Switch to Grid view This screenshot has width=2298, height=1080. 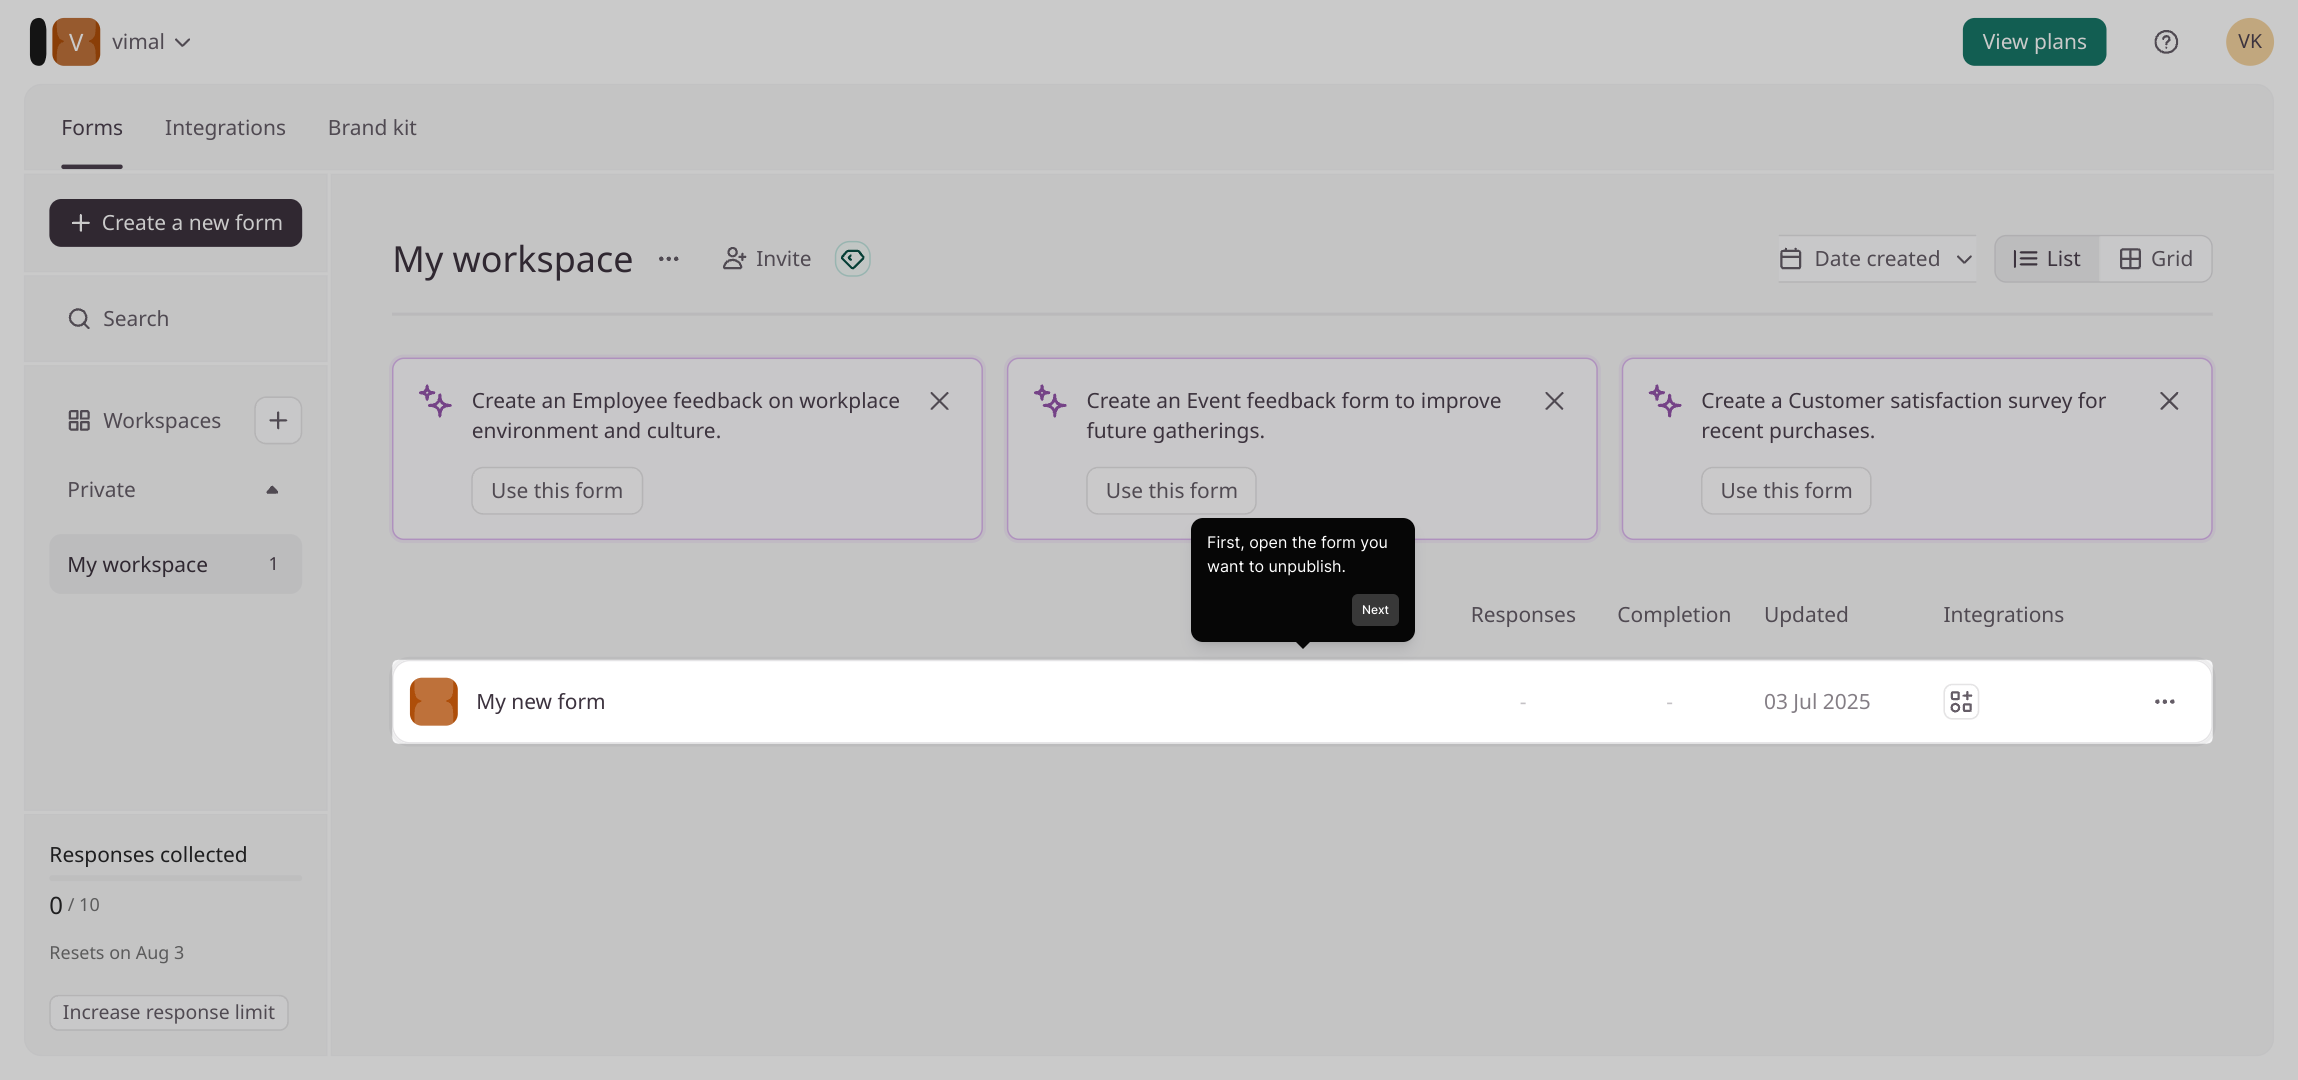pyautogui.click(x=2156, y=259)
